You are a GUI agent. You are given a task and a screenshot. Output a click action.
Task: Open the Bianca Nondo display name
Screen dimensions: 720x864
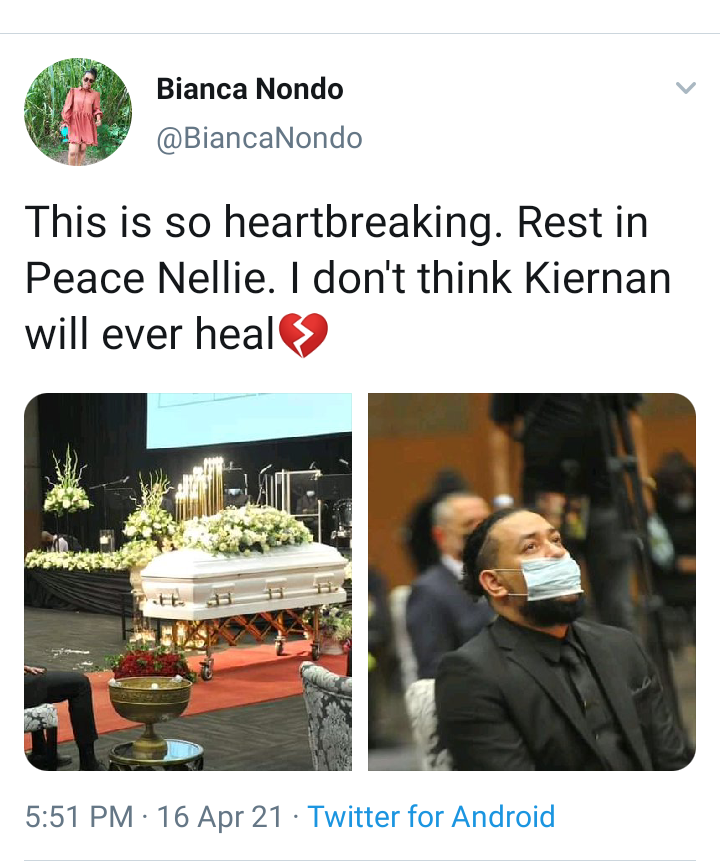click(250, 89)
